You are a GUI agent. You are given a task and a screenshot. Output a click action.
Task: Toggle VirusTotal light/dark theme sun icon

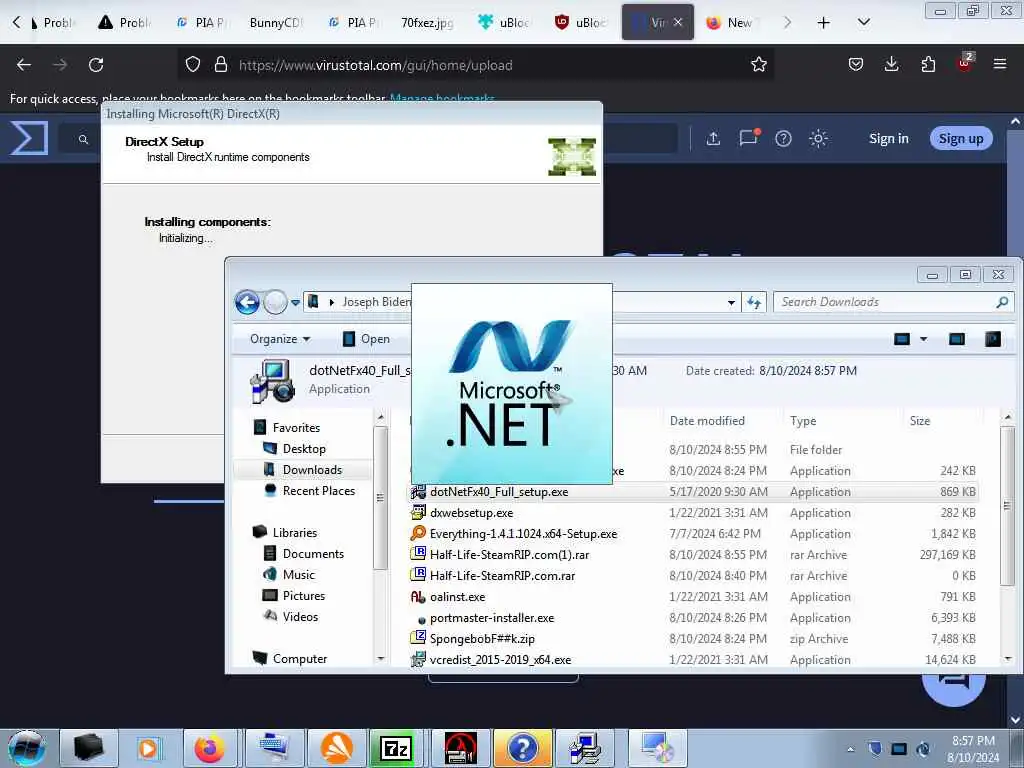[x=818, y=138]
